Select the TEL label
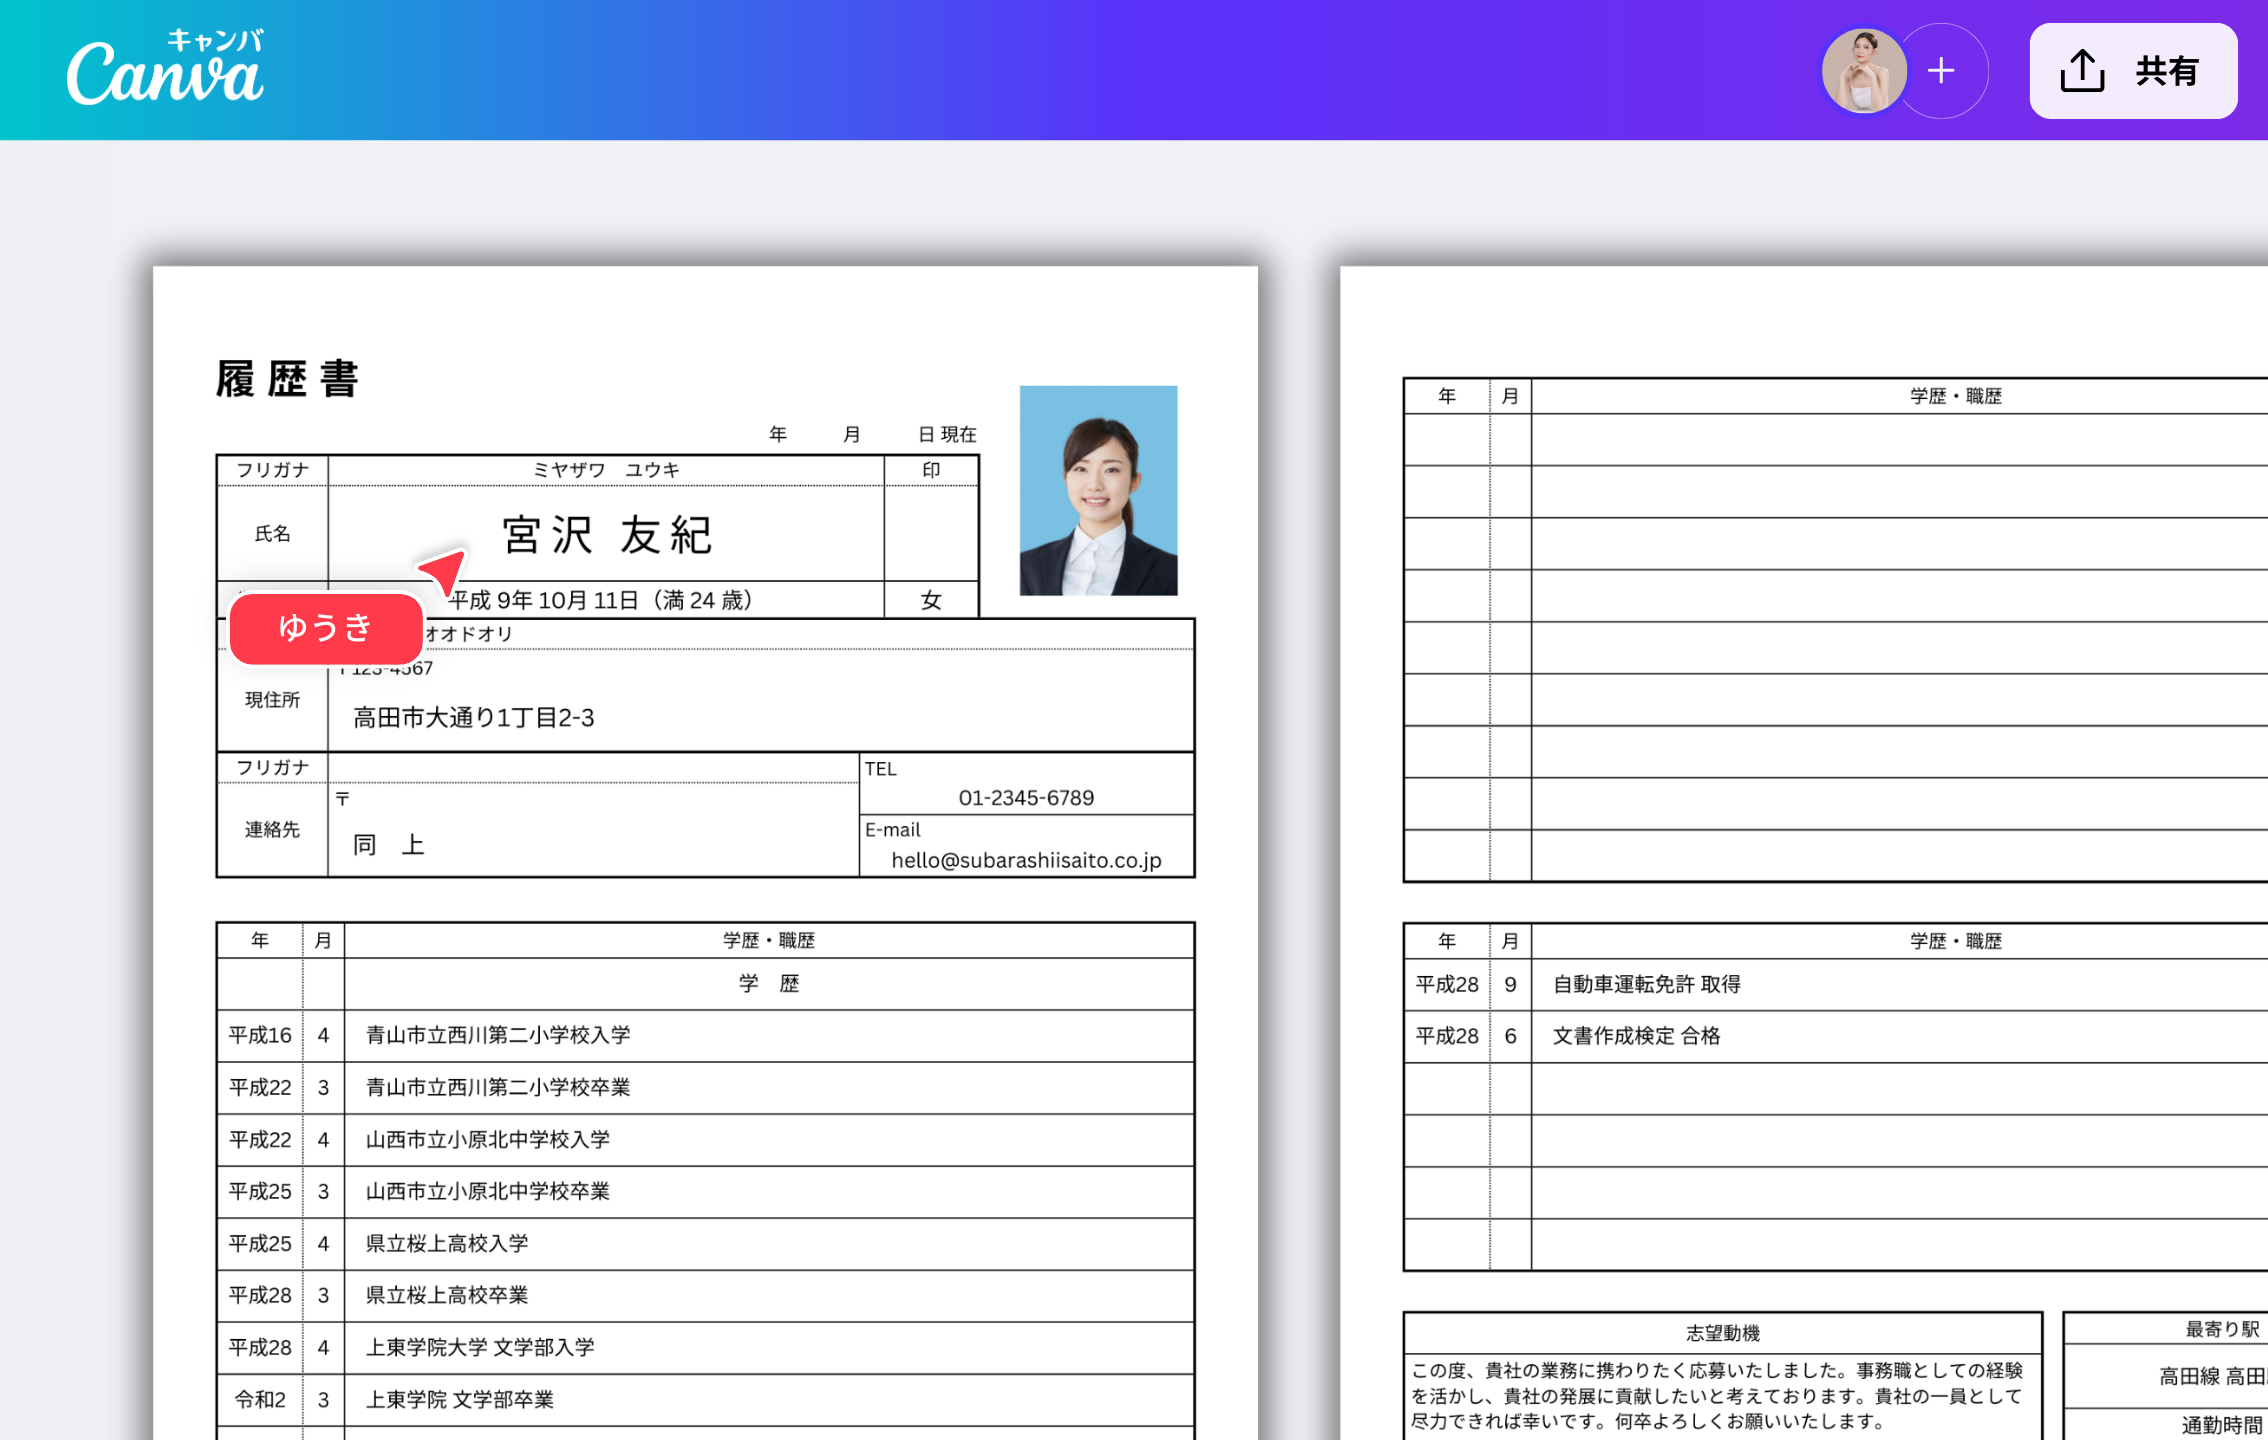The width and height of the screenshot is (2268, 1440). click(x=880, y=769)
